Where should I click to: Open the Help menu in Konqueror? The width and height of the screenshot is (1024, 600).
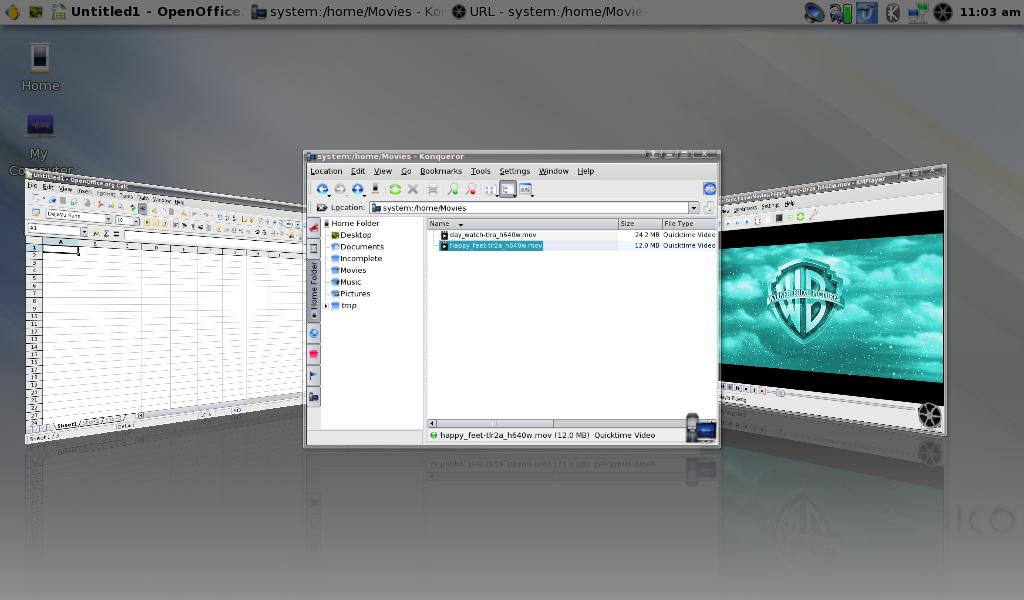[586, 171]
